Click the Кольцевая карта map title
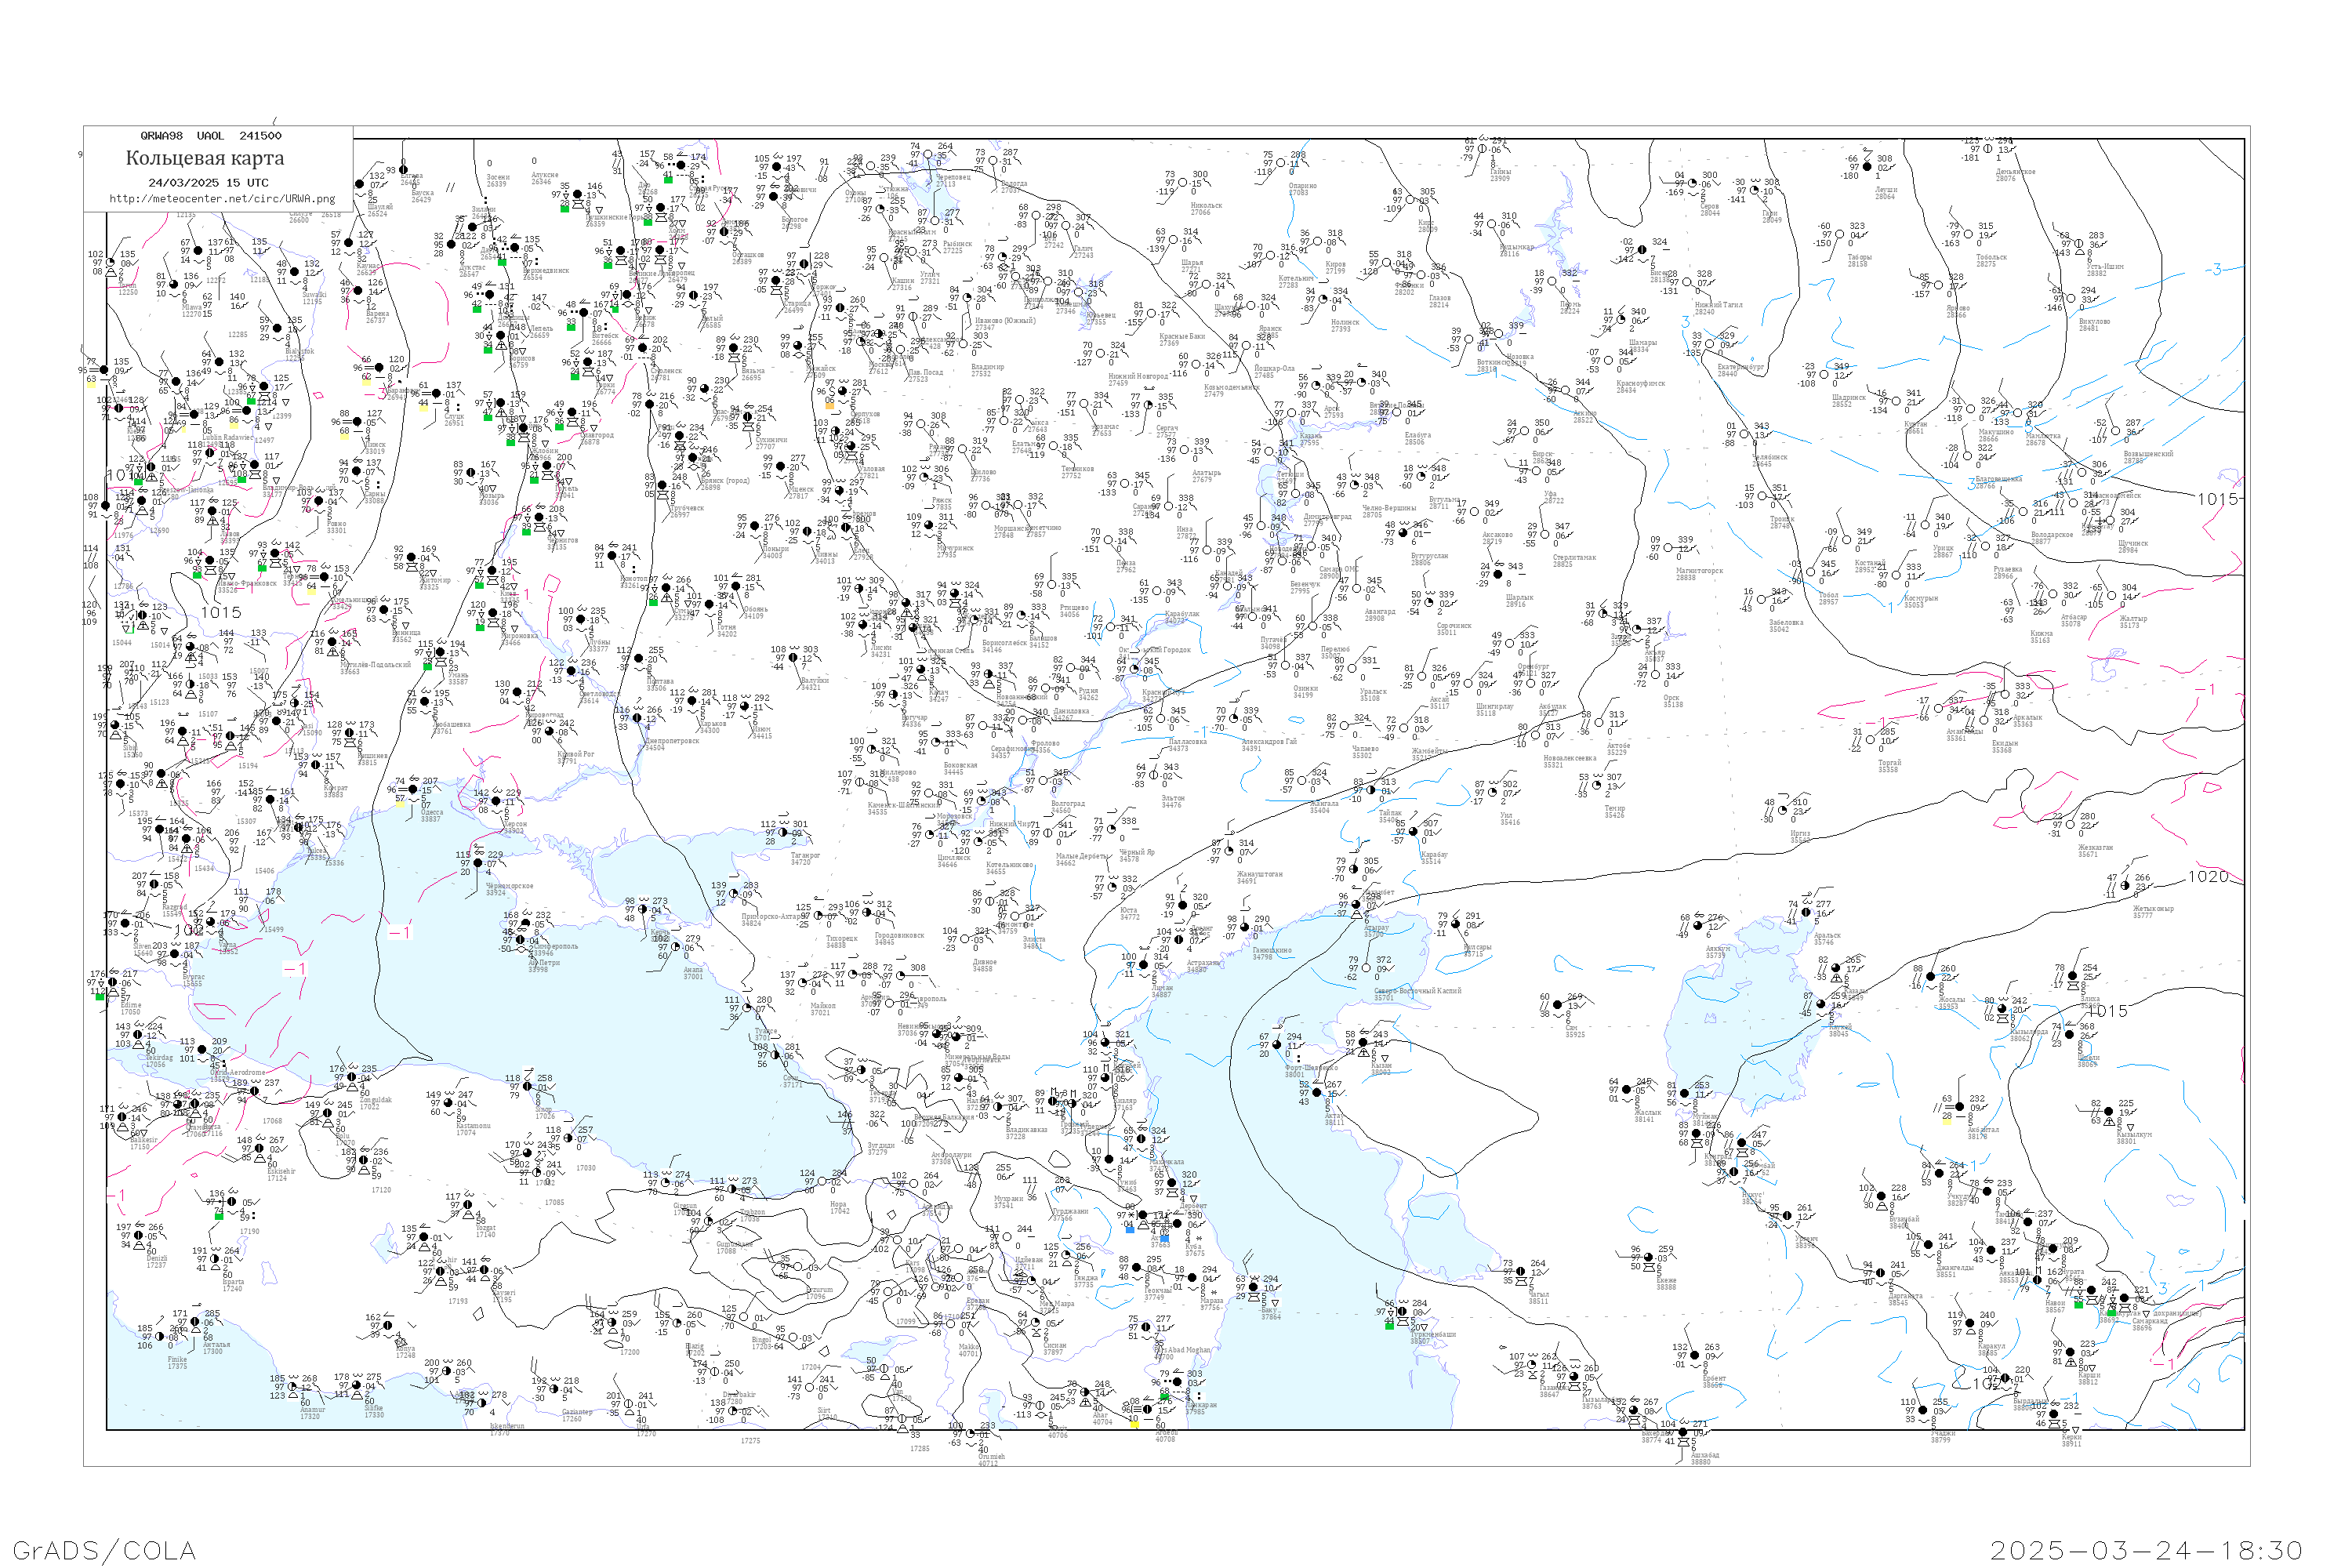 pos(205,158)
